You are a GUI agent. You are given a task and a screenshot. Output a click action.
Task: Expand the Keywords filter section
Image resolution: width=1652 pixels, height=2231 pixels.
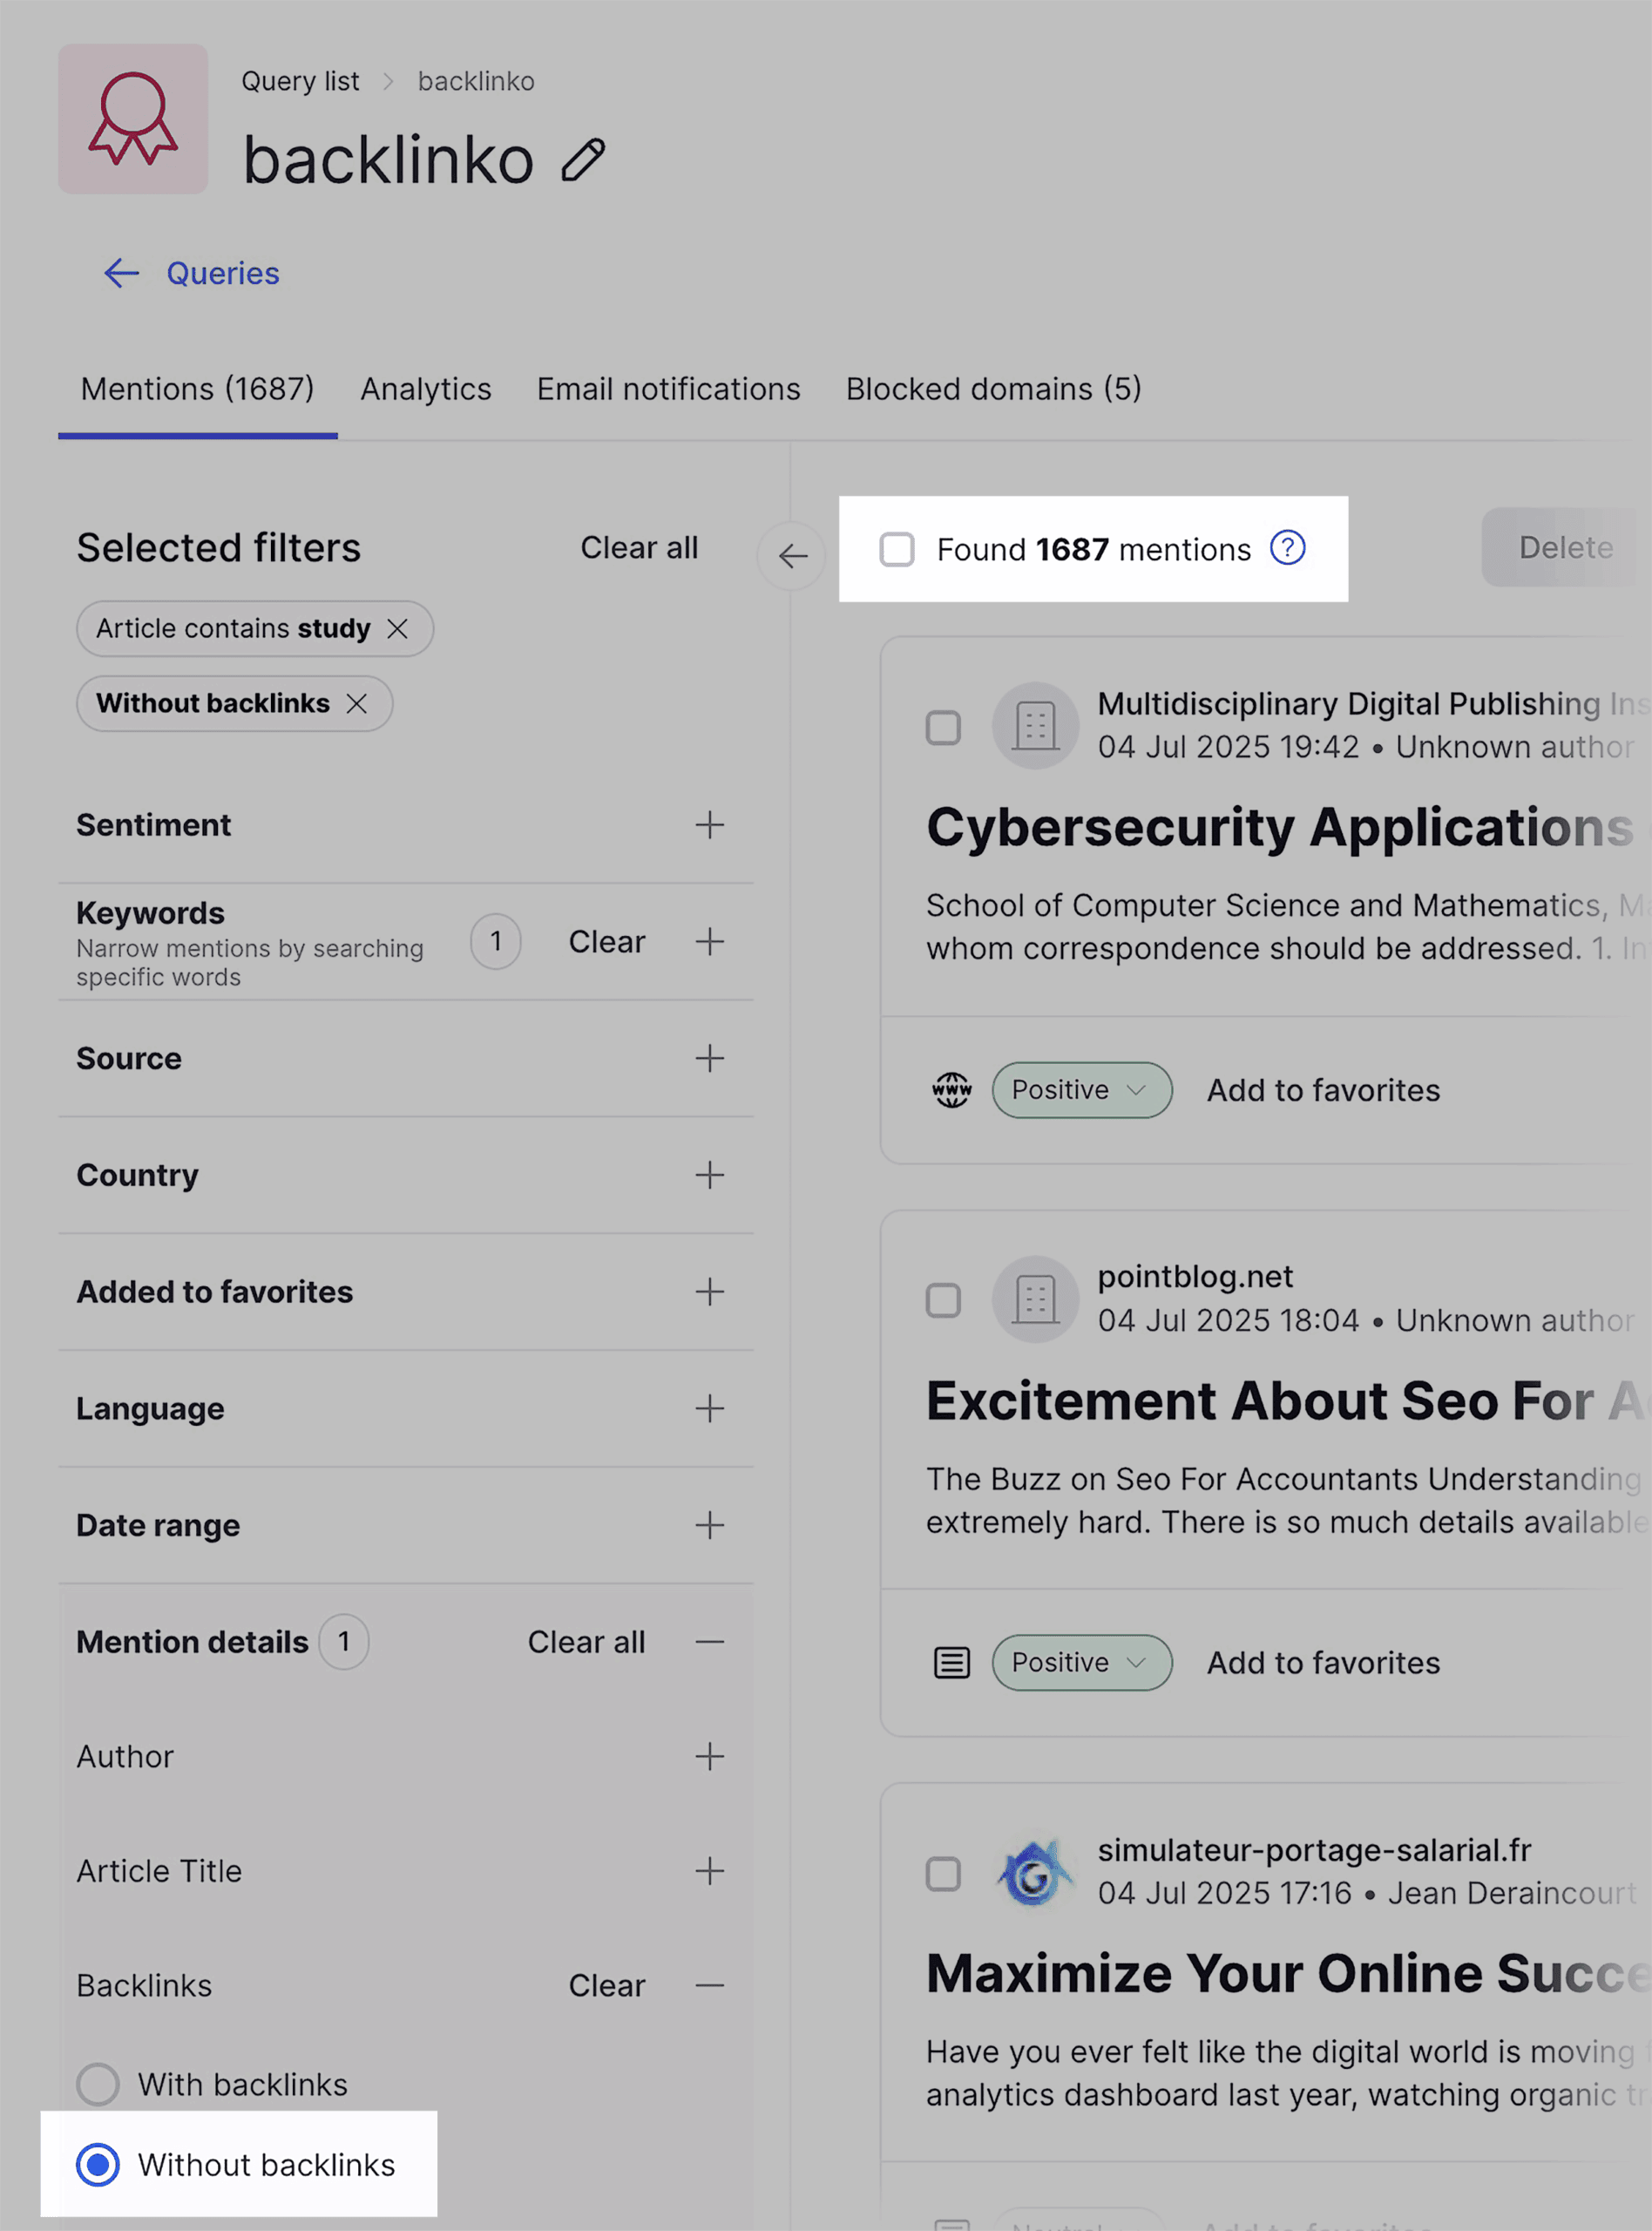pos(710,942)
